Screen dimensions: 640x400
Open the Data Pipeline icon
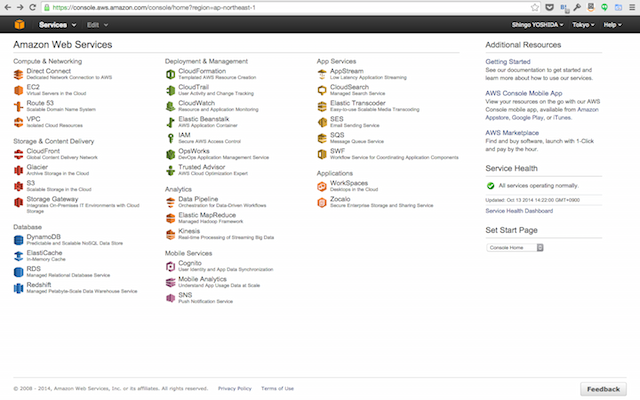[170, 202]
